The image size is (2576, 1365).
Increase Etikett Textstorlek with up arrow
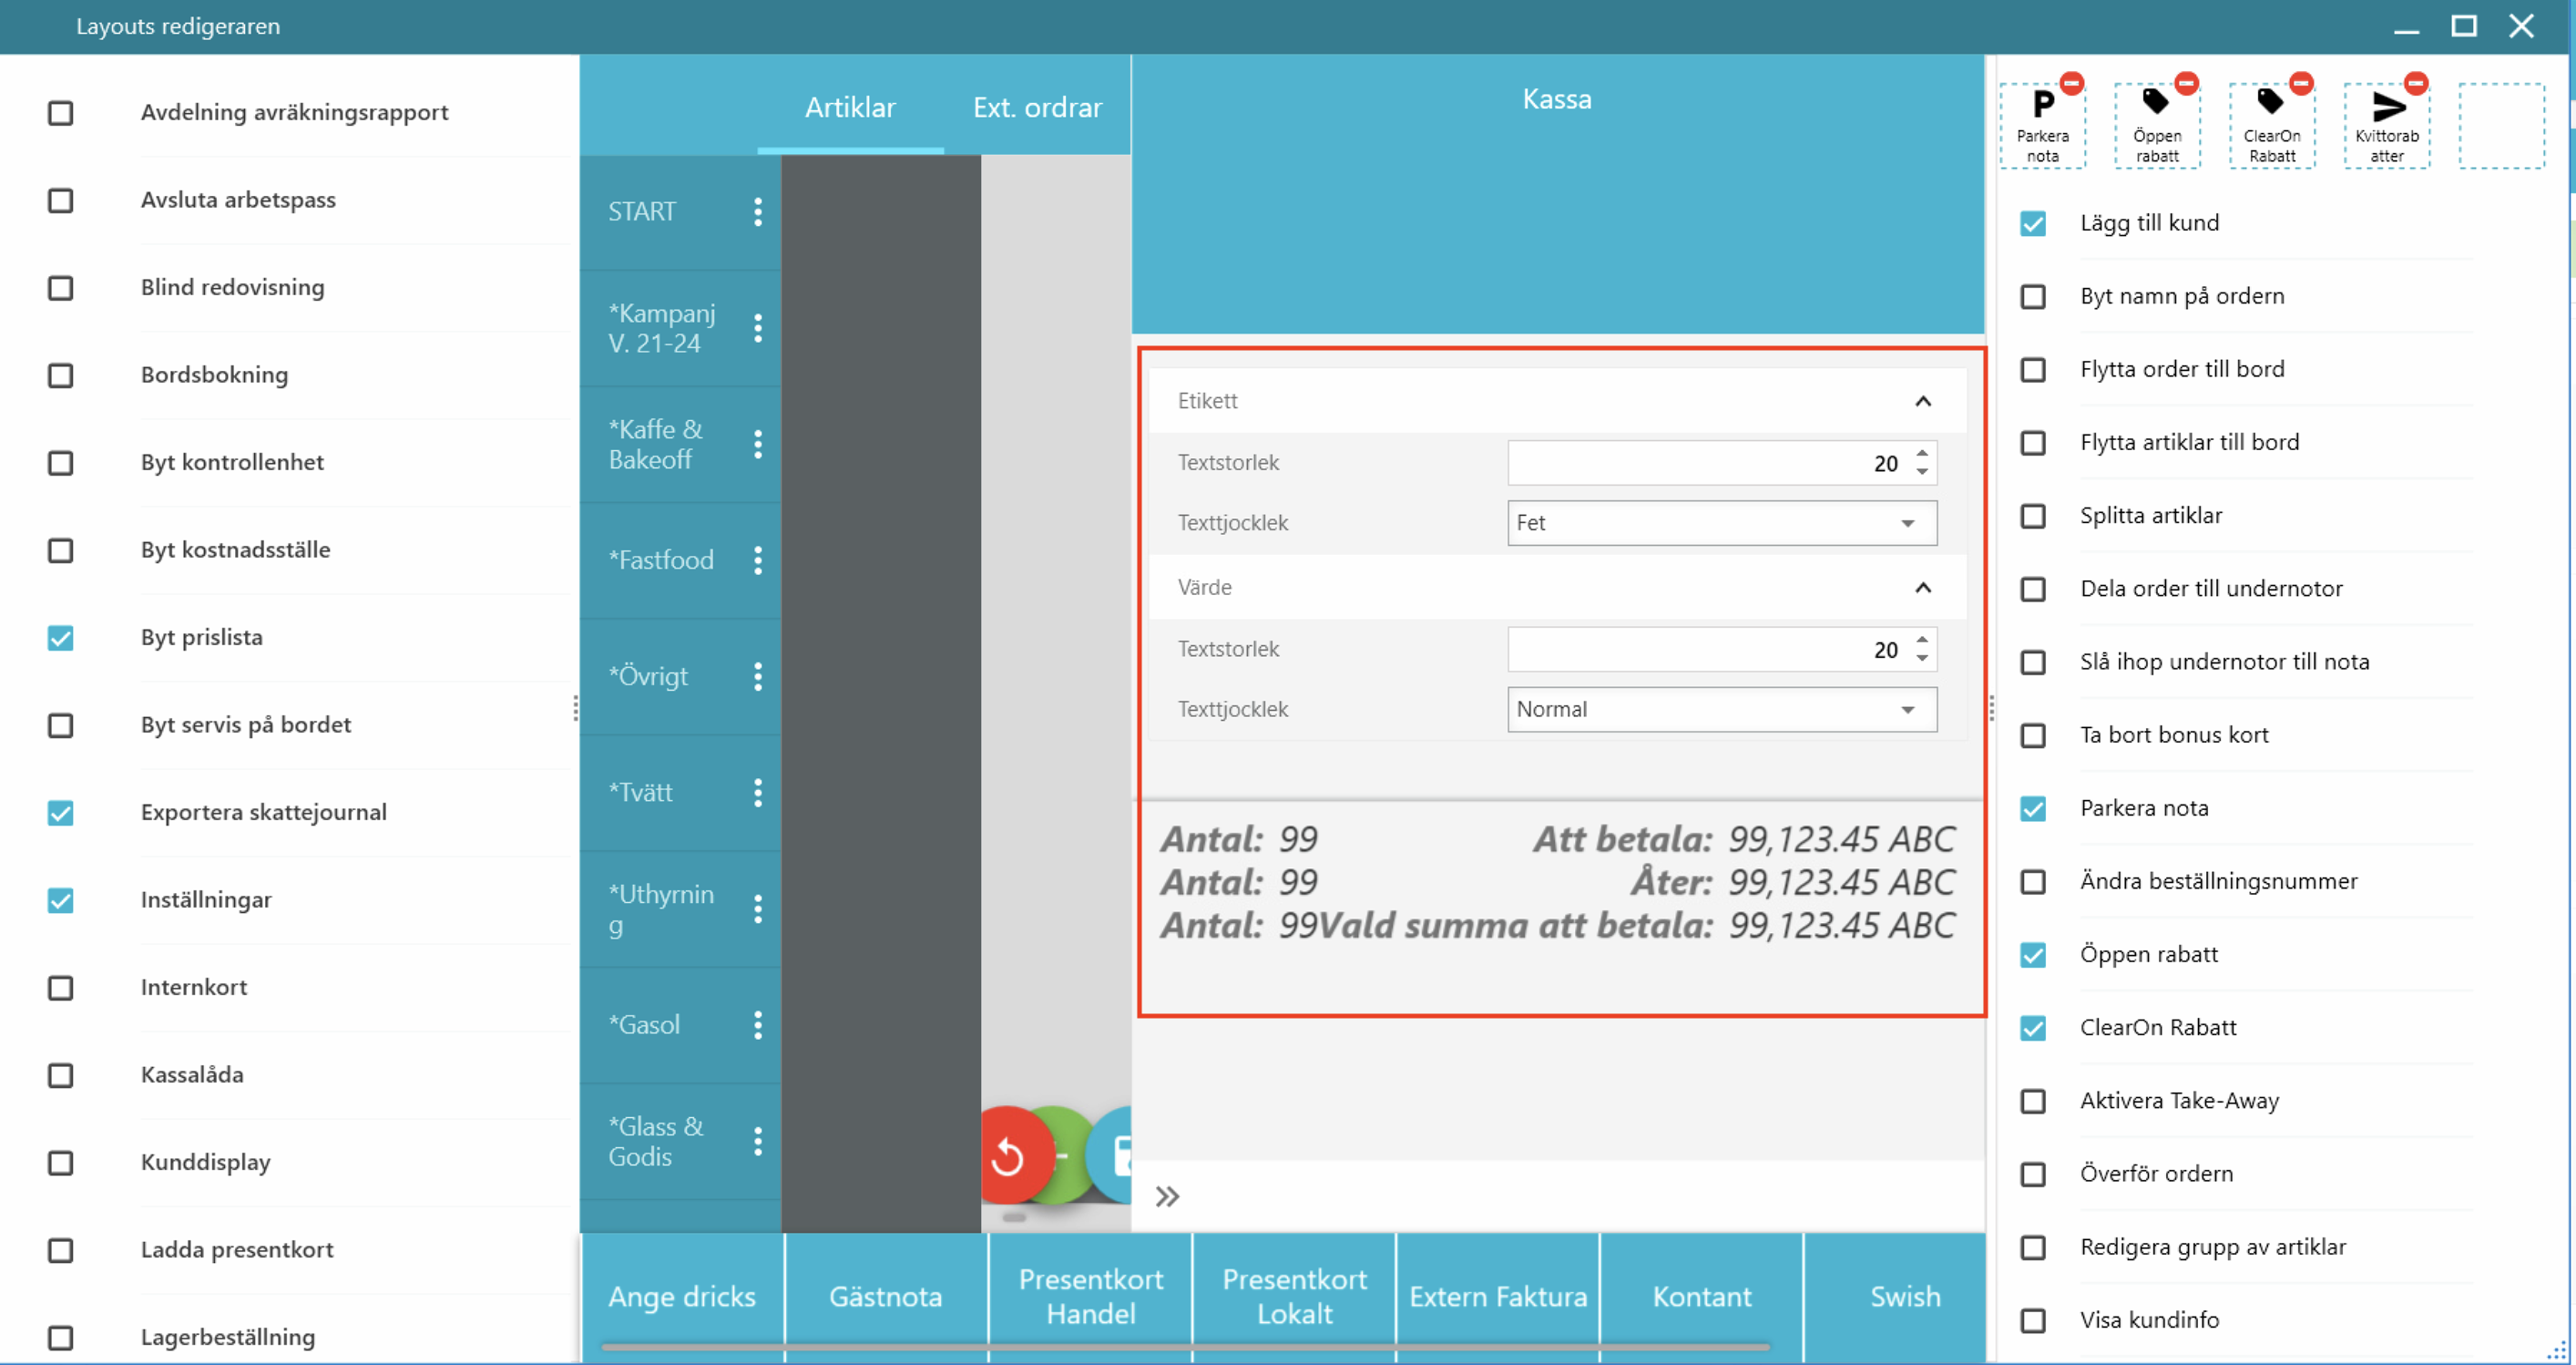1922,454
